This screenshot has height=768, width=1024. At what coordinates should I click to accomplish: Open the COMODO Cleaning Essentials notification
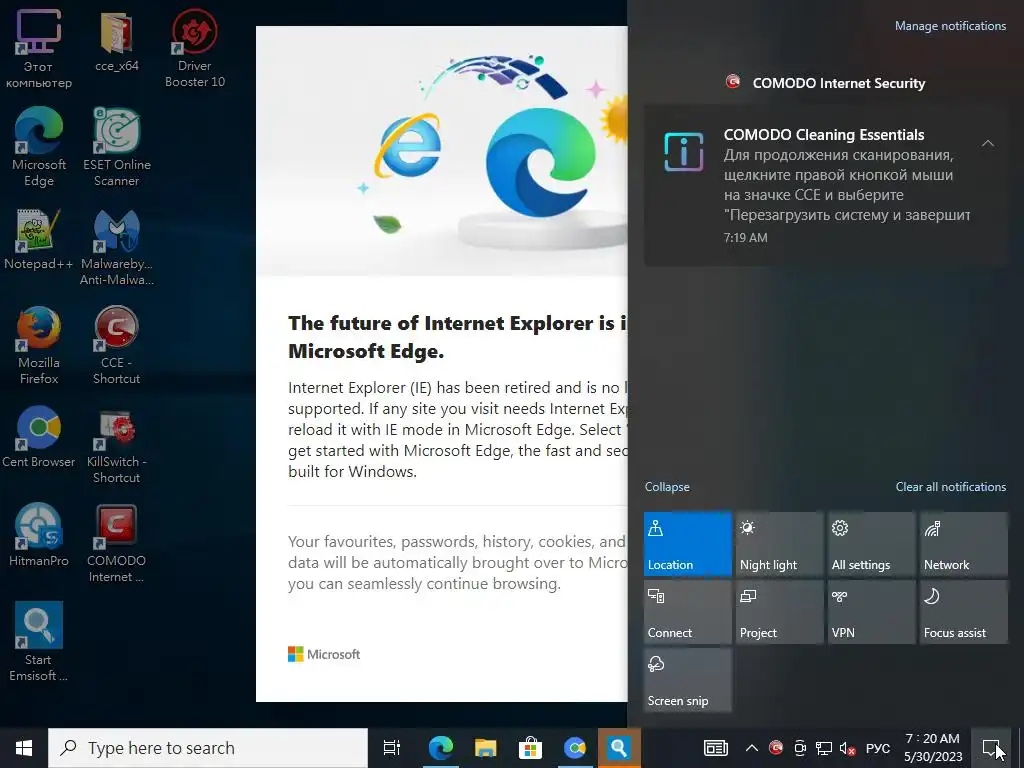(x=826, y=185)
